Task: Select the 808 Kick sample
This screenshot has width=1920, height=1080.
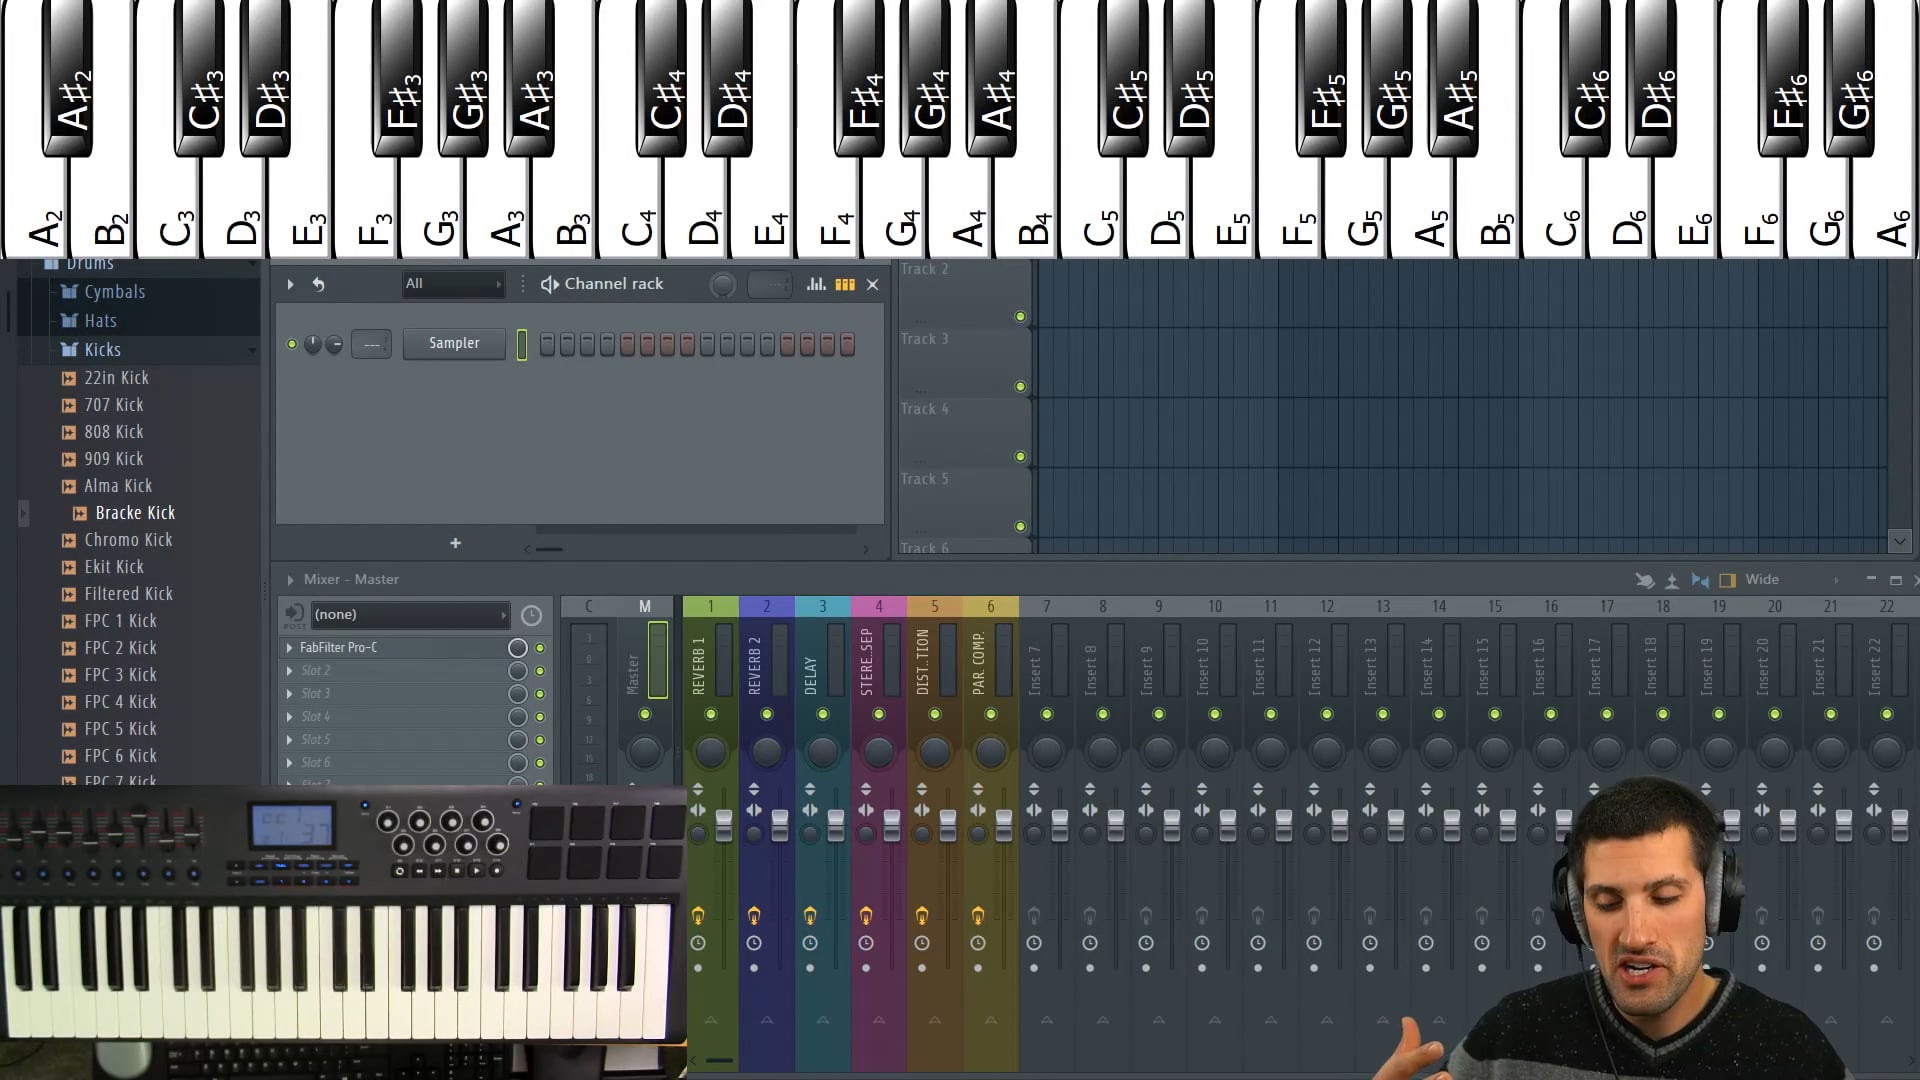Action: [113, 432]
